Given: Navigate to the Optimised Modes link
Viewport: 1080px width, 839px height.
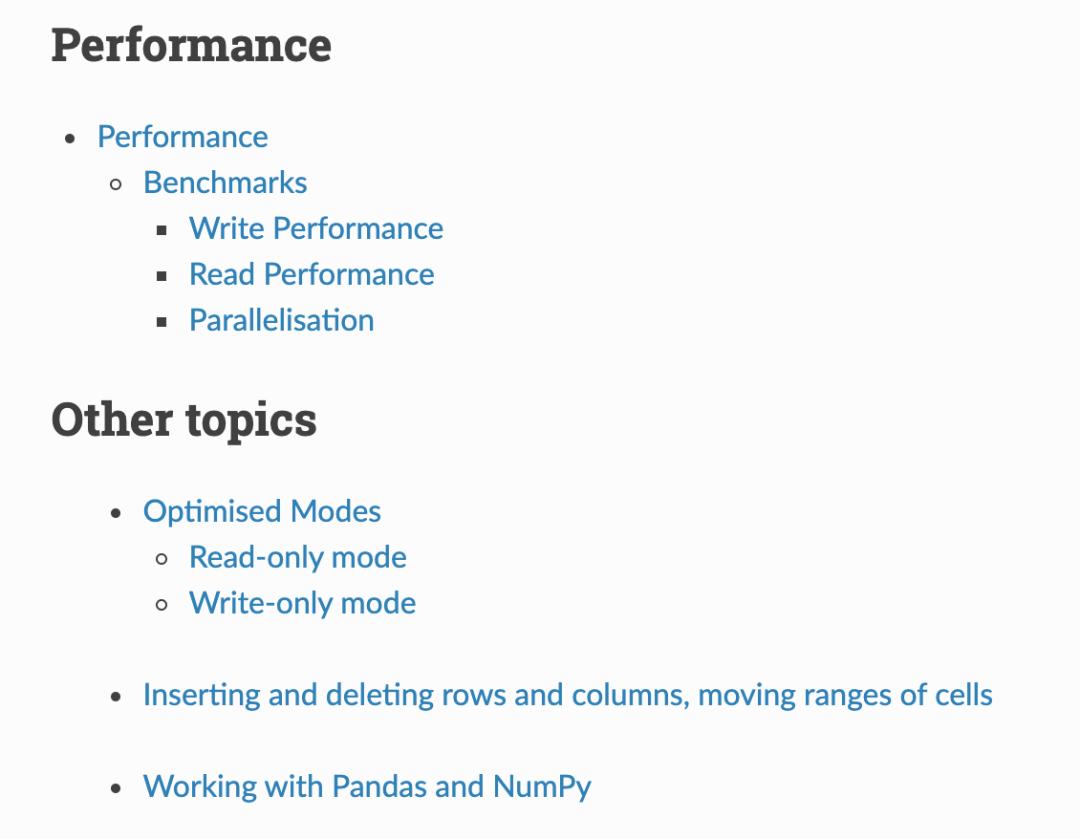Looking at the screenshot, I should (x=262, y=512).
